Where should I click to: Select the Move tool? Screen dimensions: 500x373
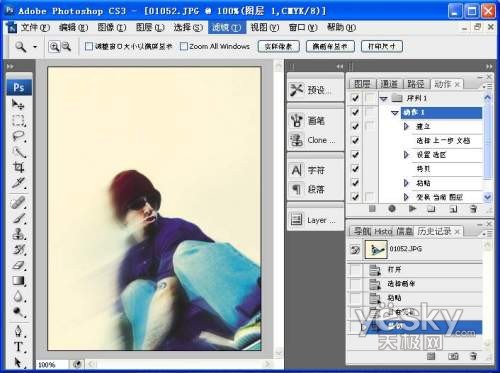click(x=18, y=105)
